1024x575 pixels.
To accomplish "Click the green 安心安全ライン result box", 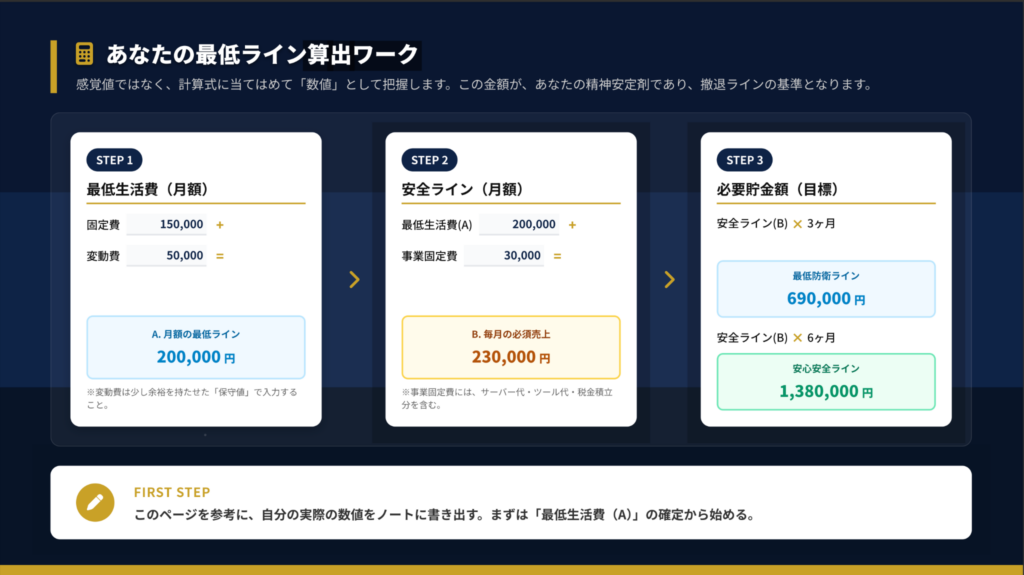I will coord(826,381).
